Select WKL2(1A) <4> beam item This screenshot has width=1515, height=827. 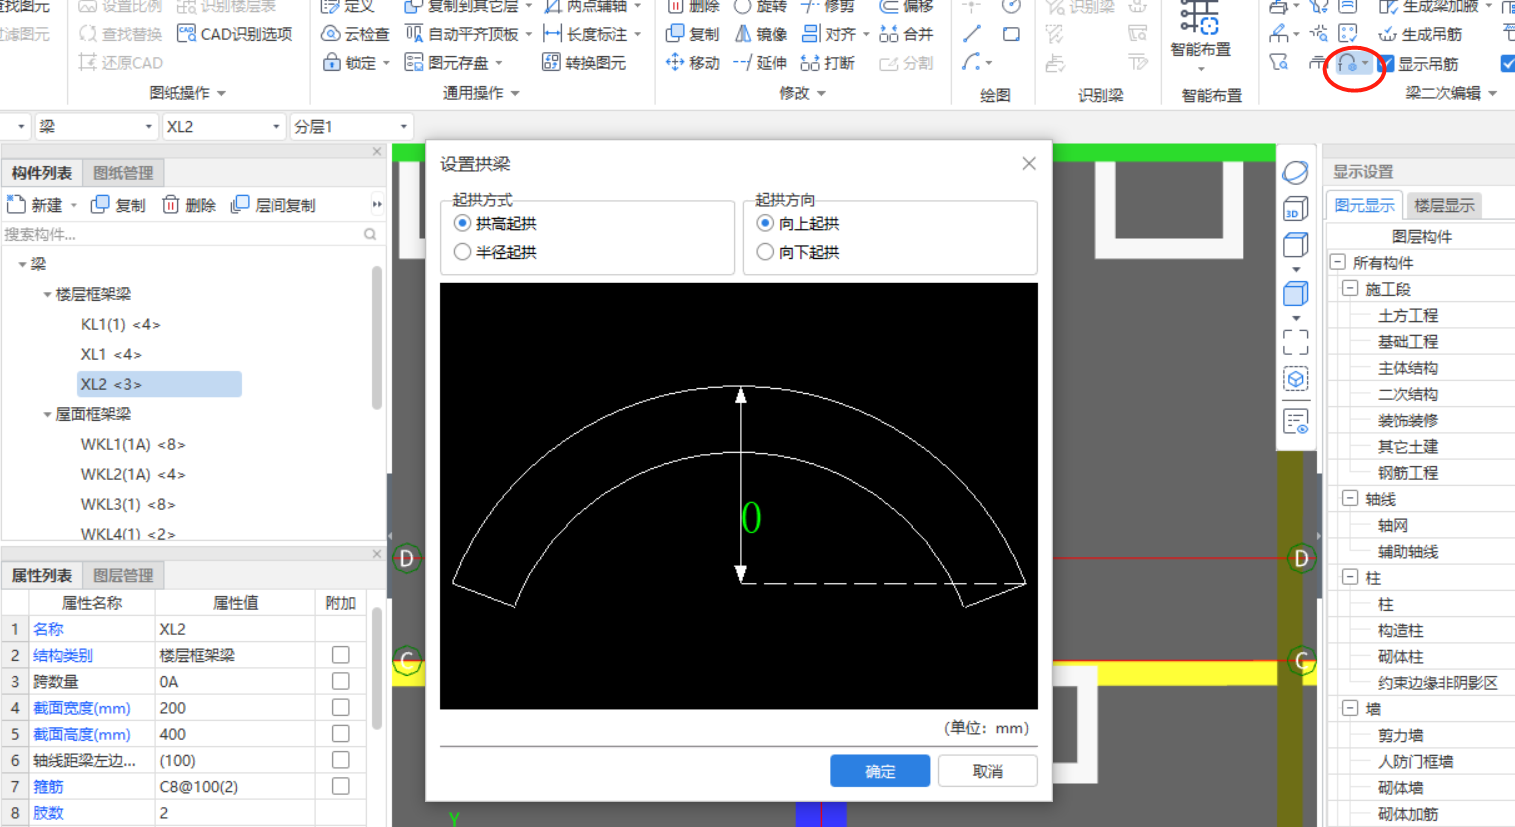[133, 474]
